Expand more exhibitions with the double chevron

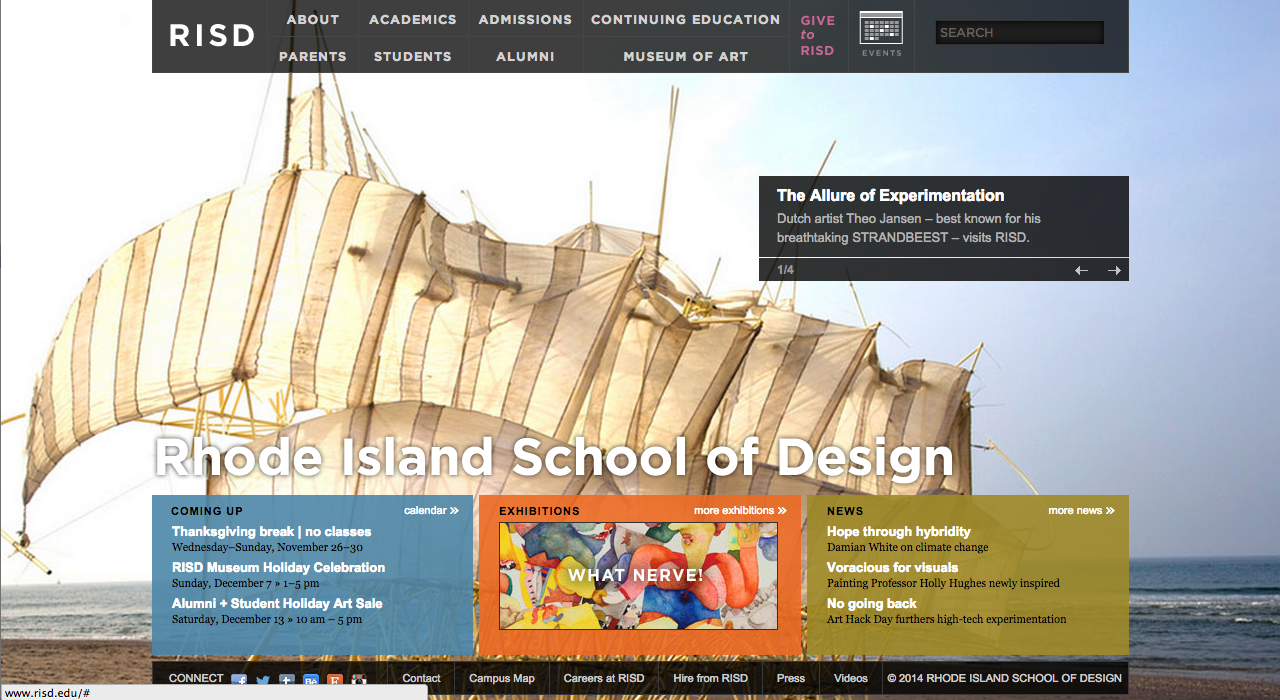740,510
